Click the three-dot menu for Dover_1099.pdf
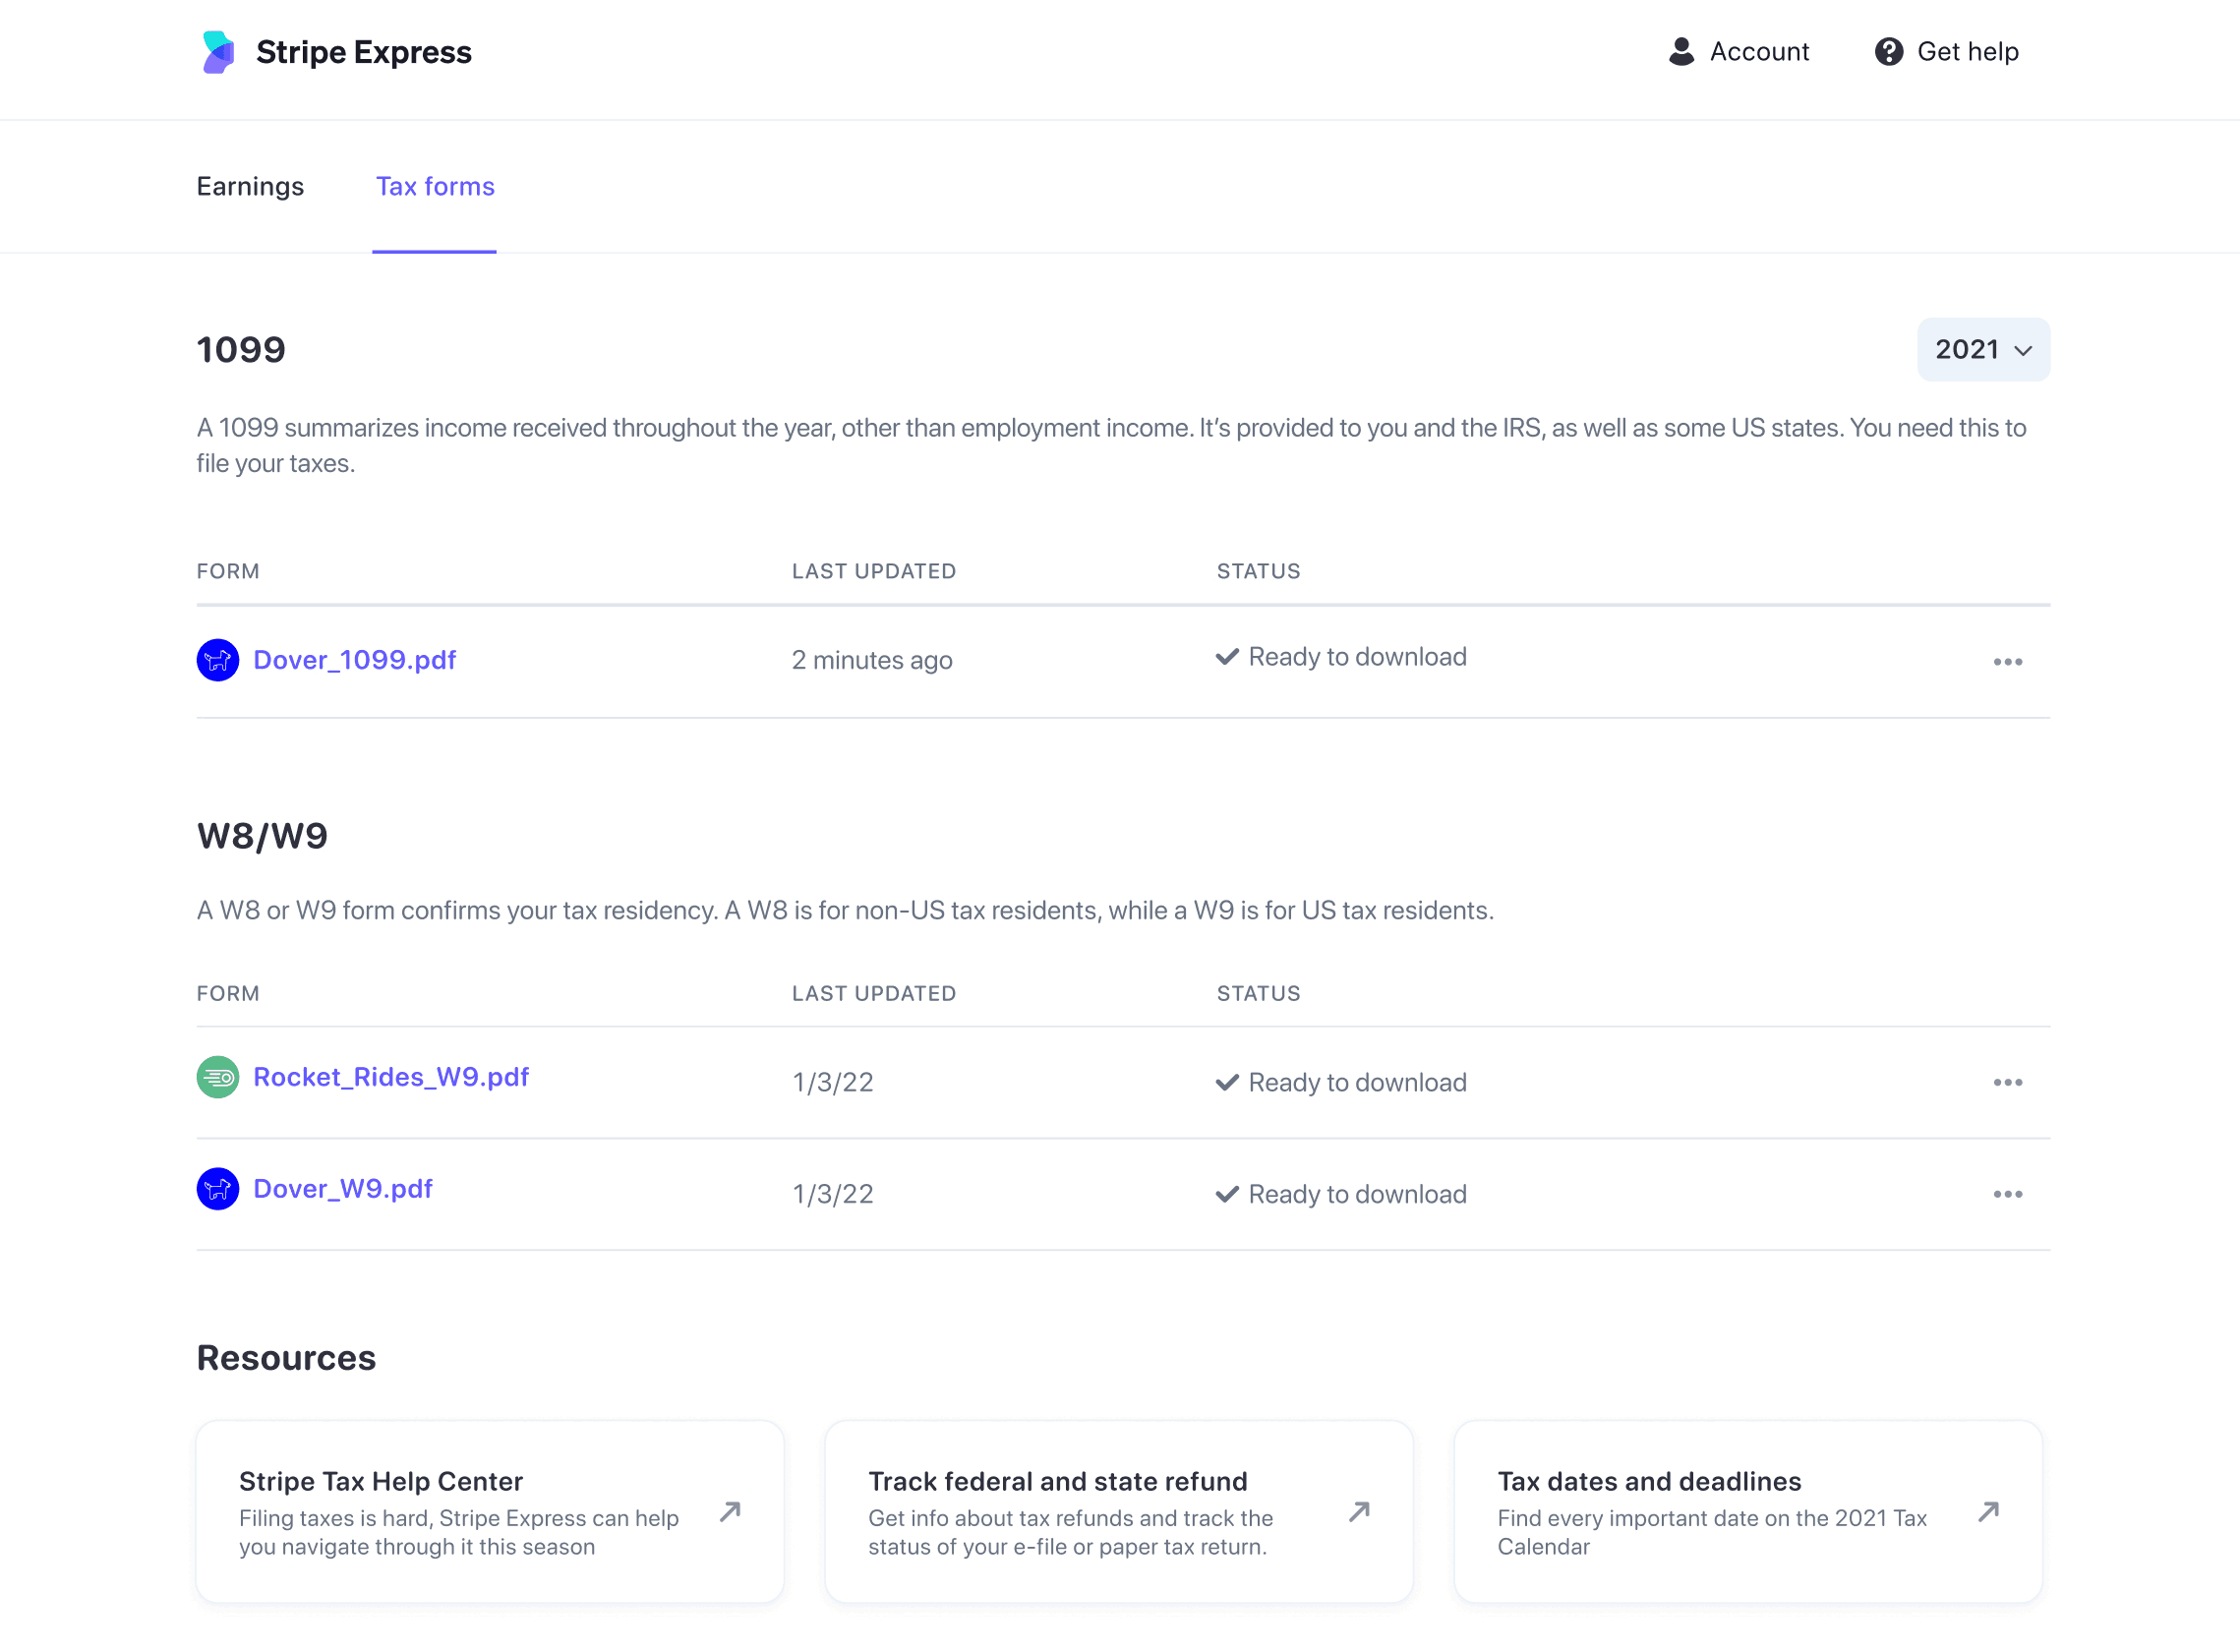The width and height of the screenshot is (2240, 1652). click(x=2009, y=661)
